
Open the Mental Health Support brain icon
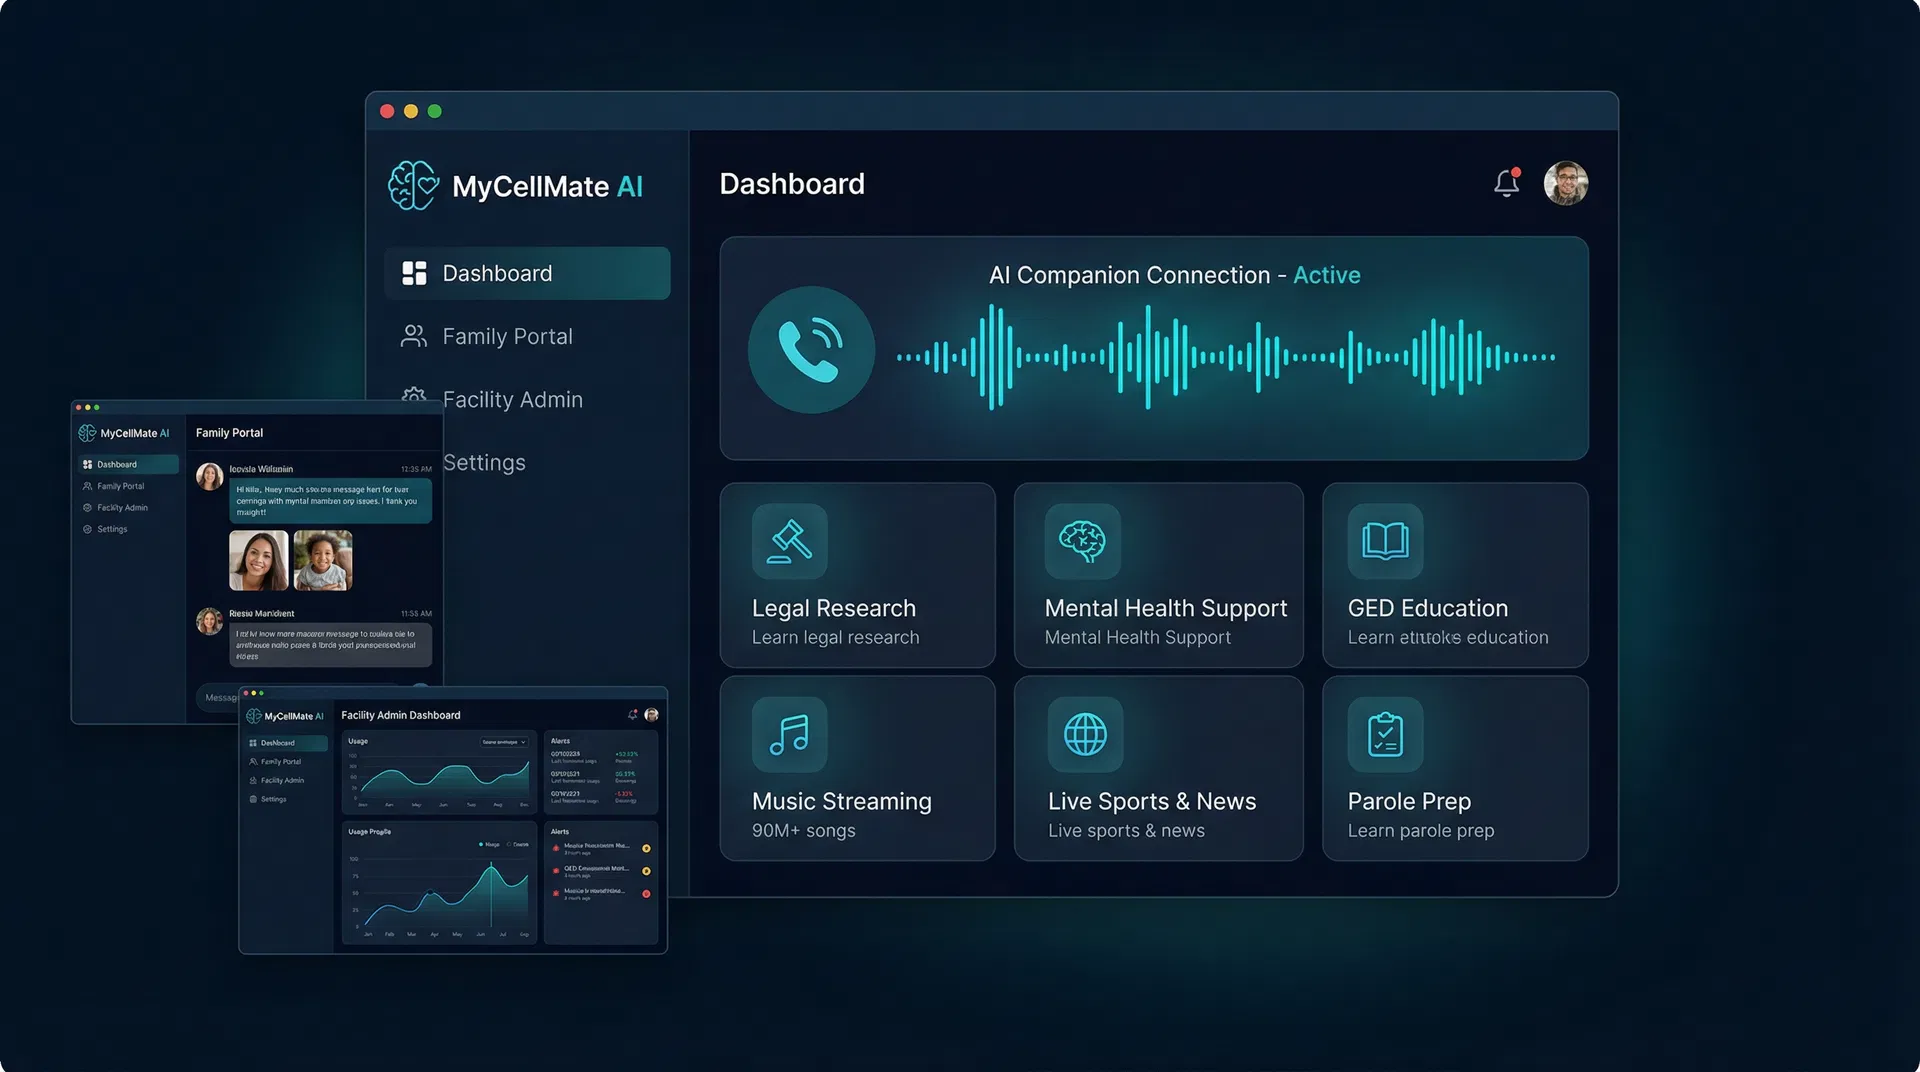(1084, 542)
